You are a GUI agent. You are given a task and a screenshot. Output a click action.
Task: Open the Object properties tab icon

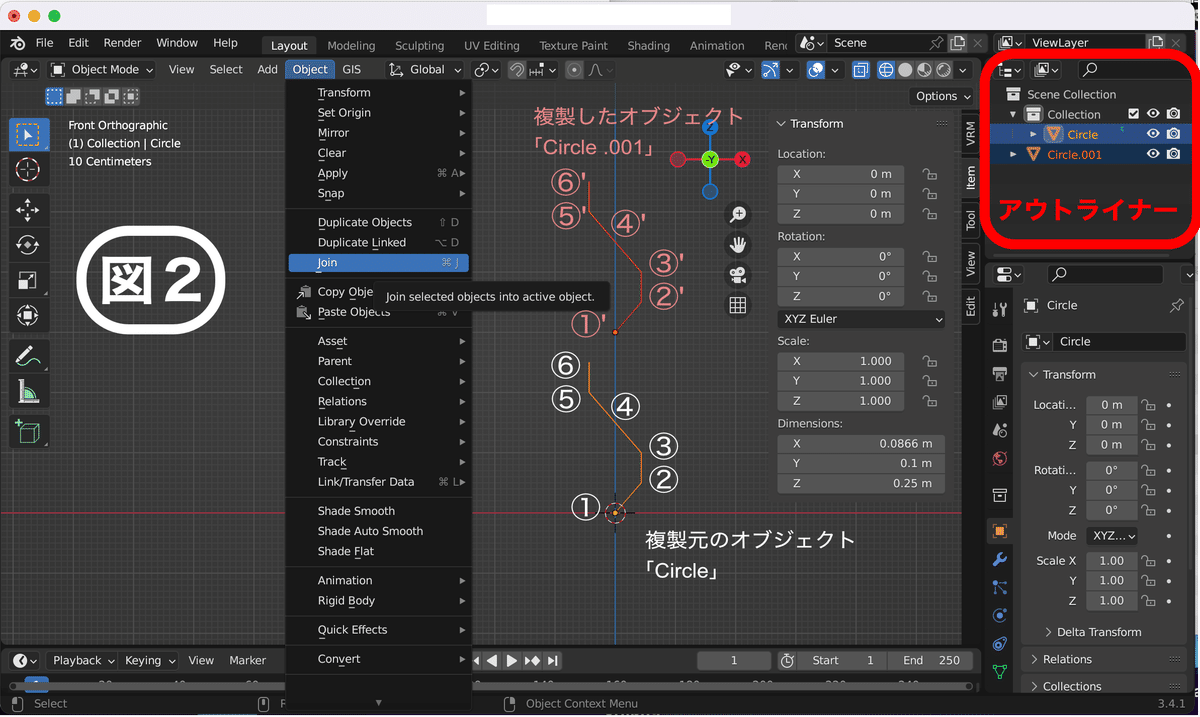tap(1000, 531)
